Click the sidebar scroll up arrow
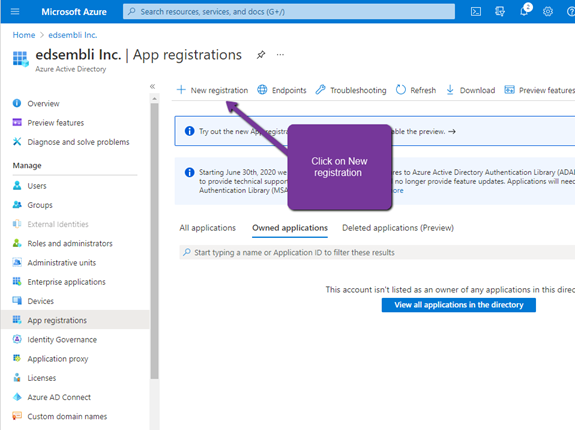Screen dimensions: 575x430 pyautogui.click(x=154, y=99)
